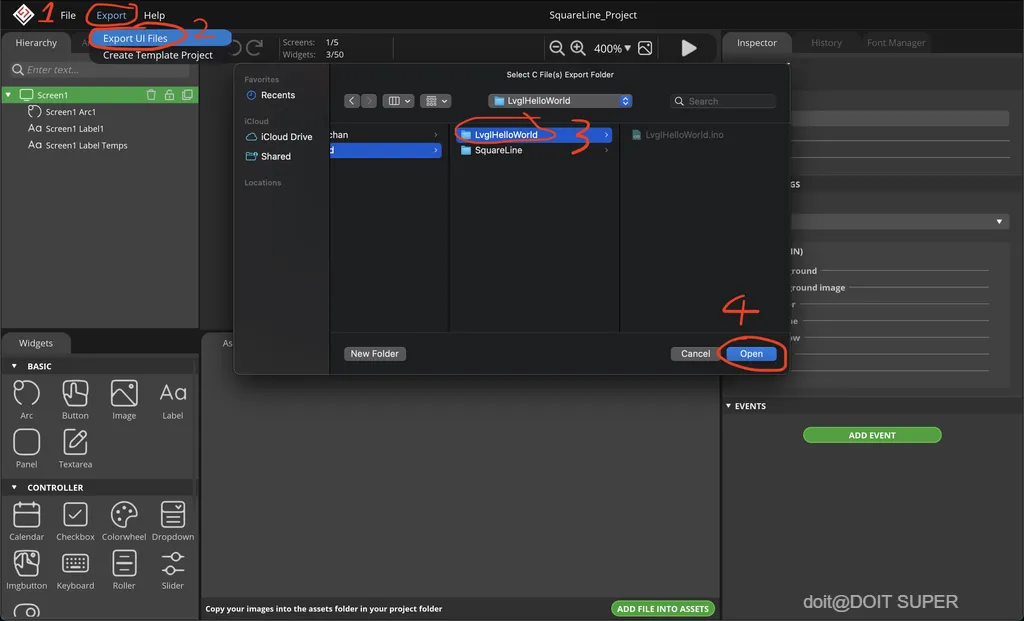Add an Arc widget

tap(26, 400)
